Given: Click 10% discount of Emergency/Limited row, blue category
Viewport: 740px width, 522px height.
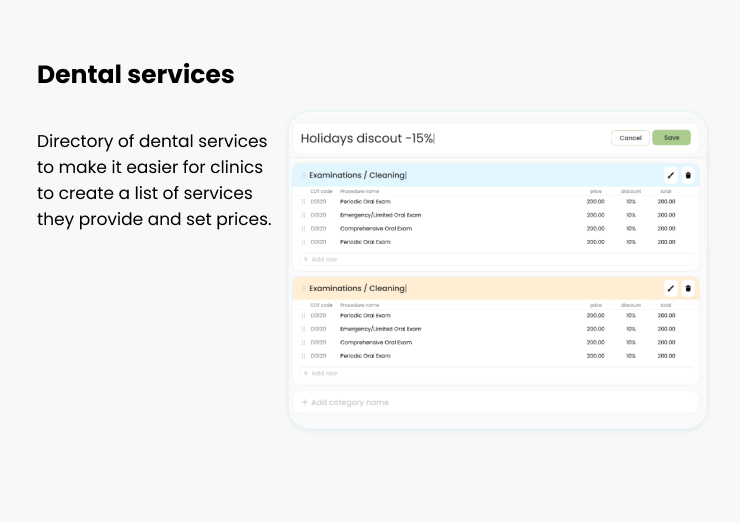Looking at the screenshot, I should point(631,215).
